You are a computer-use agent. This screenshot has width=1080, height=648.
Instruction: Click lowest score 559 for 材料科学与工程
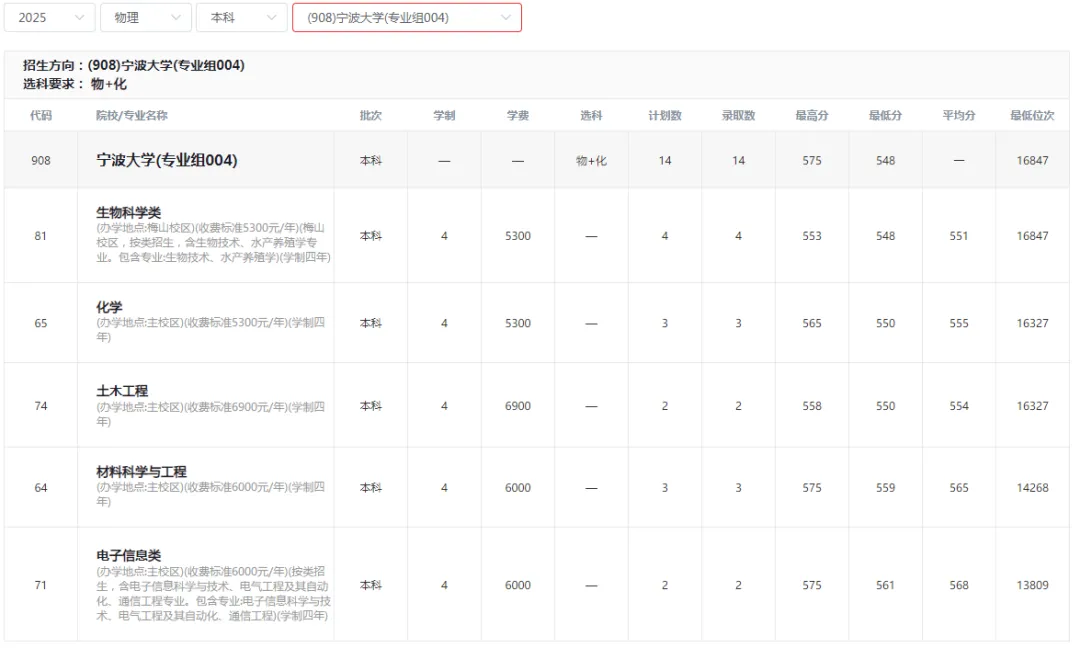886,488
